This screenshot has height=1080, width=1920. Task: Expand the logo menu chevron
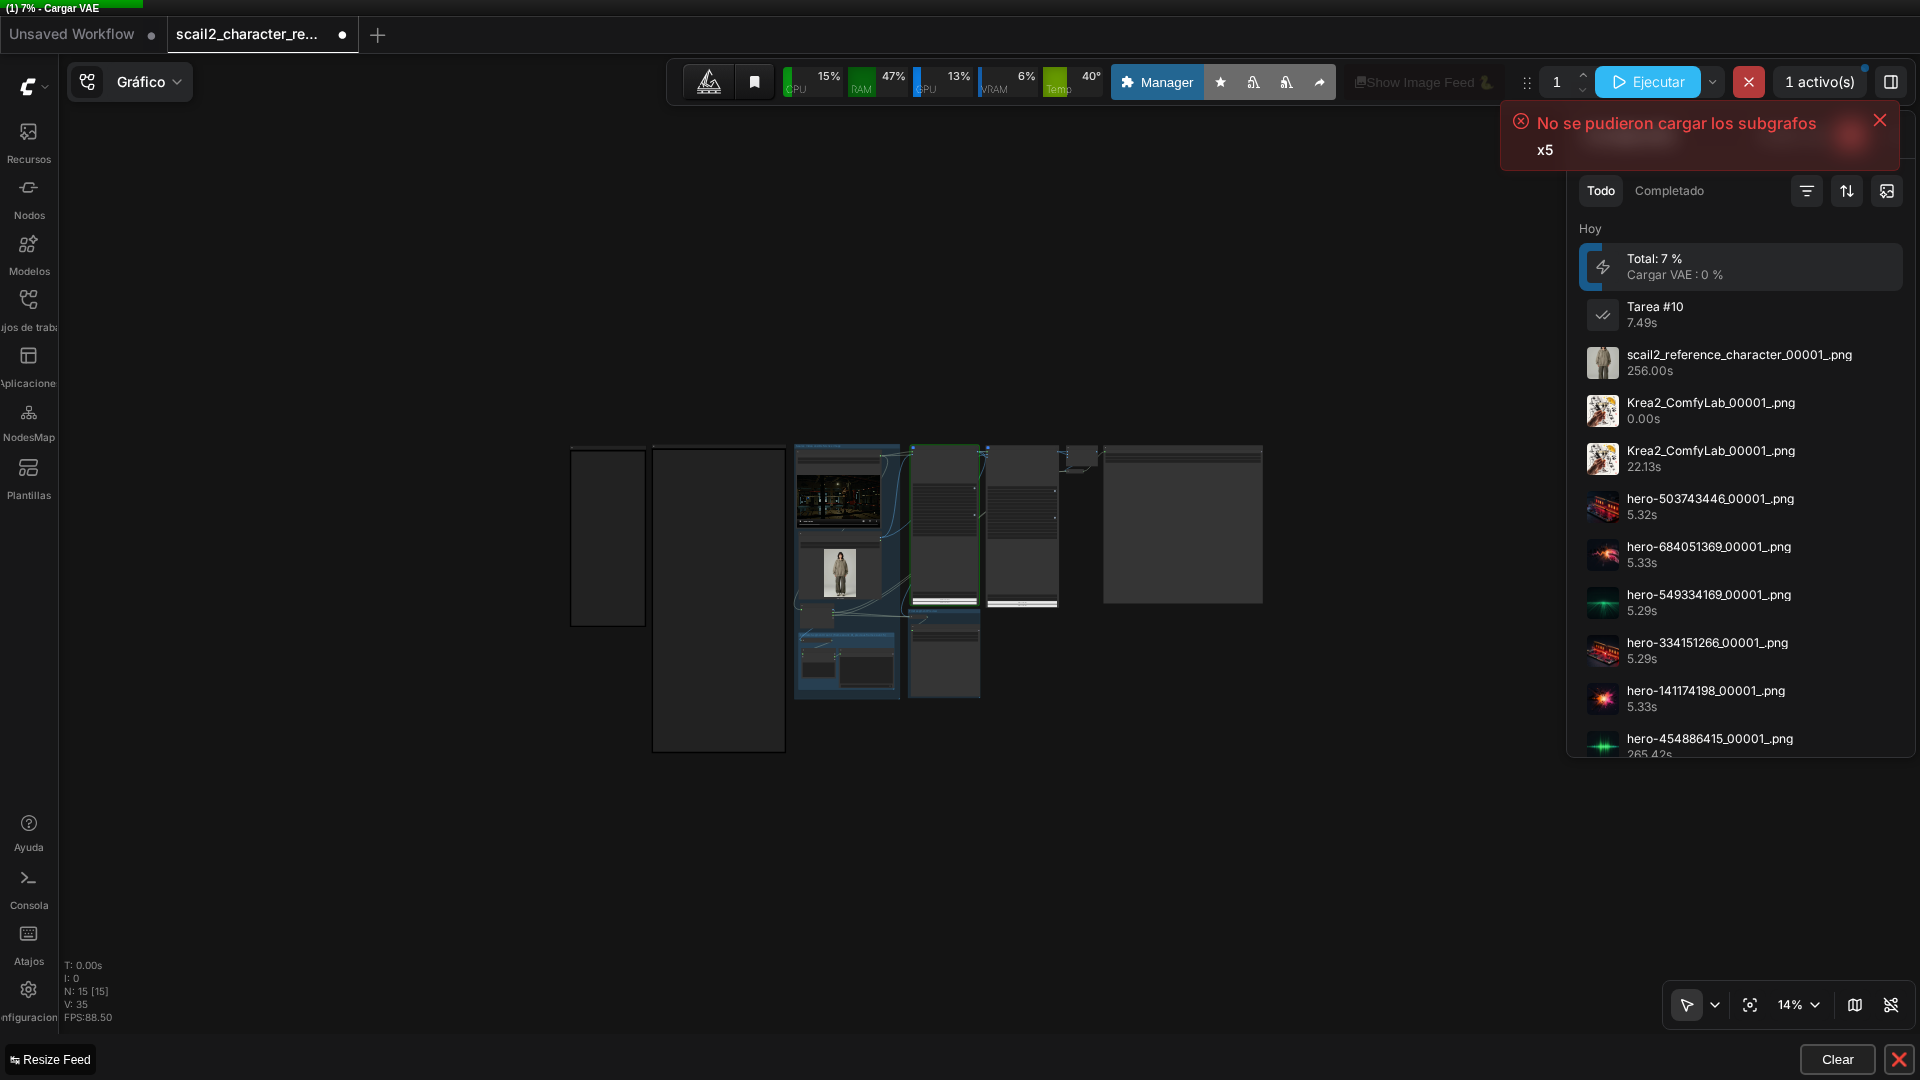click(45, 87)
